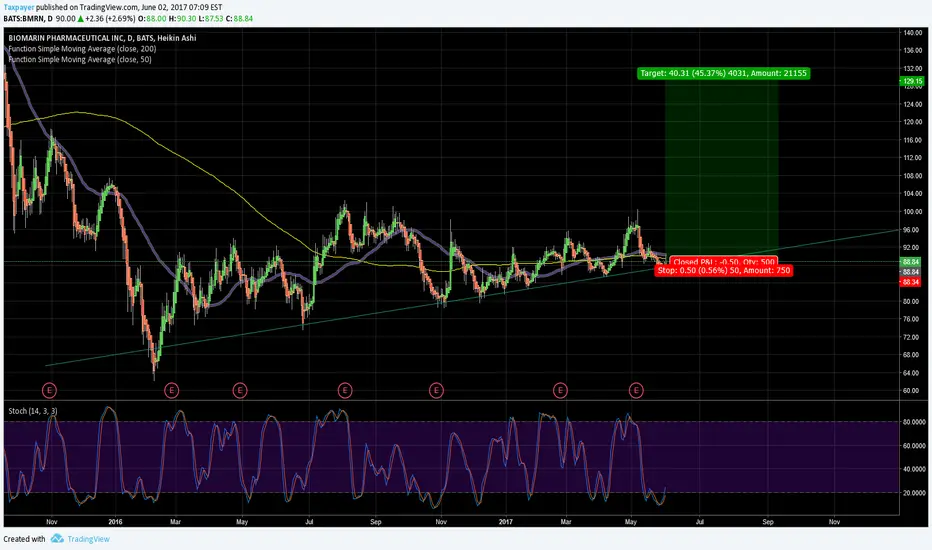Screen dimensions: 932x550
Task: Click the 80.0000 stochastic axis label
Action: (914, 422)
